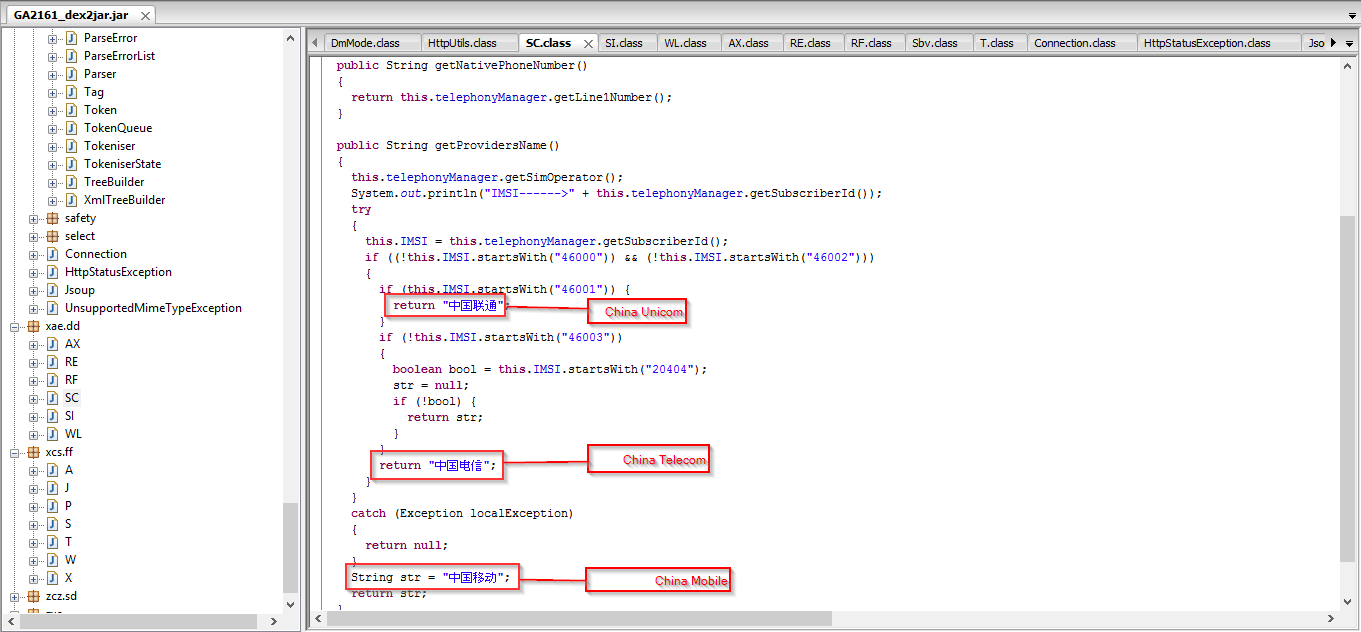This screenshot has width=1361, height=632.
Task: Switch to the HttpUtils.class tab
Action: [461, 43]
